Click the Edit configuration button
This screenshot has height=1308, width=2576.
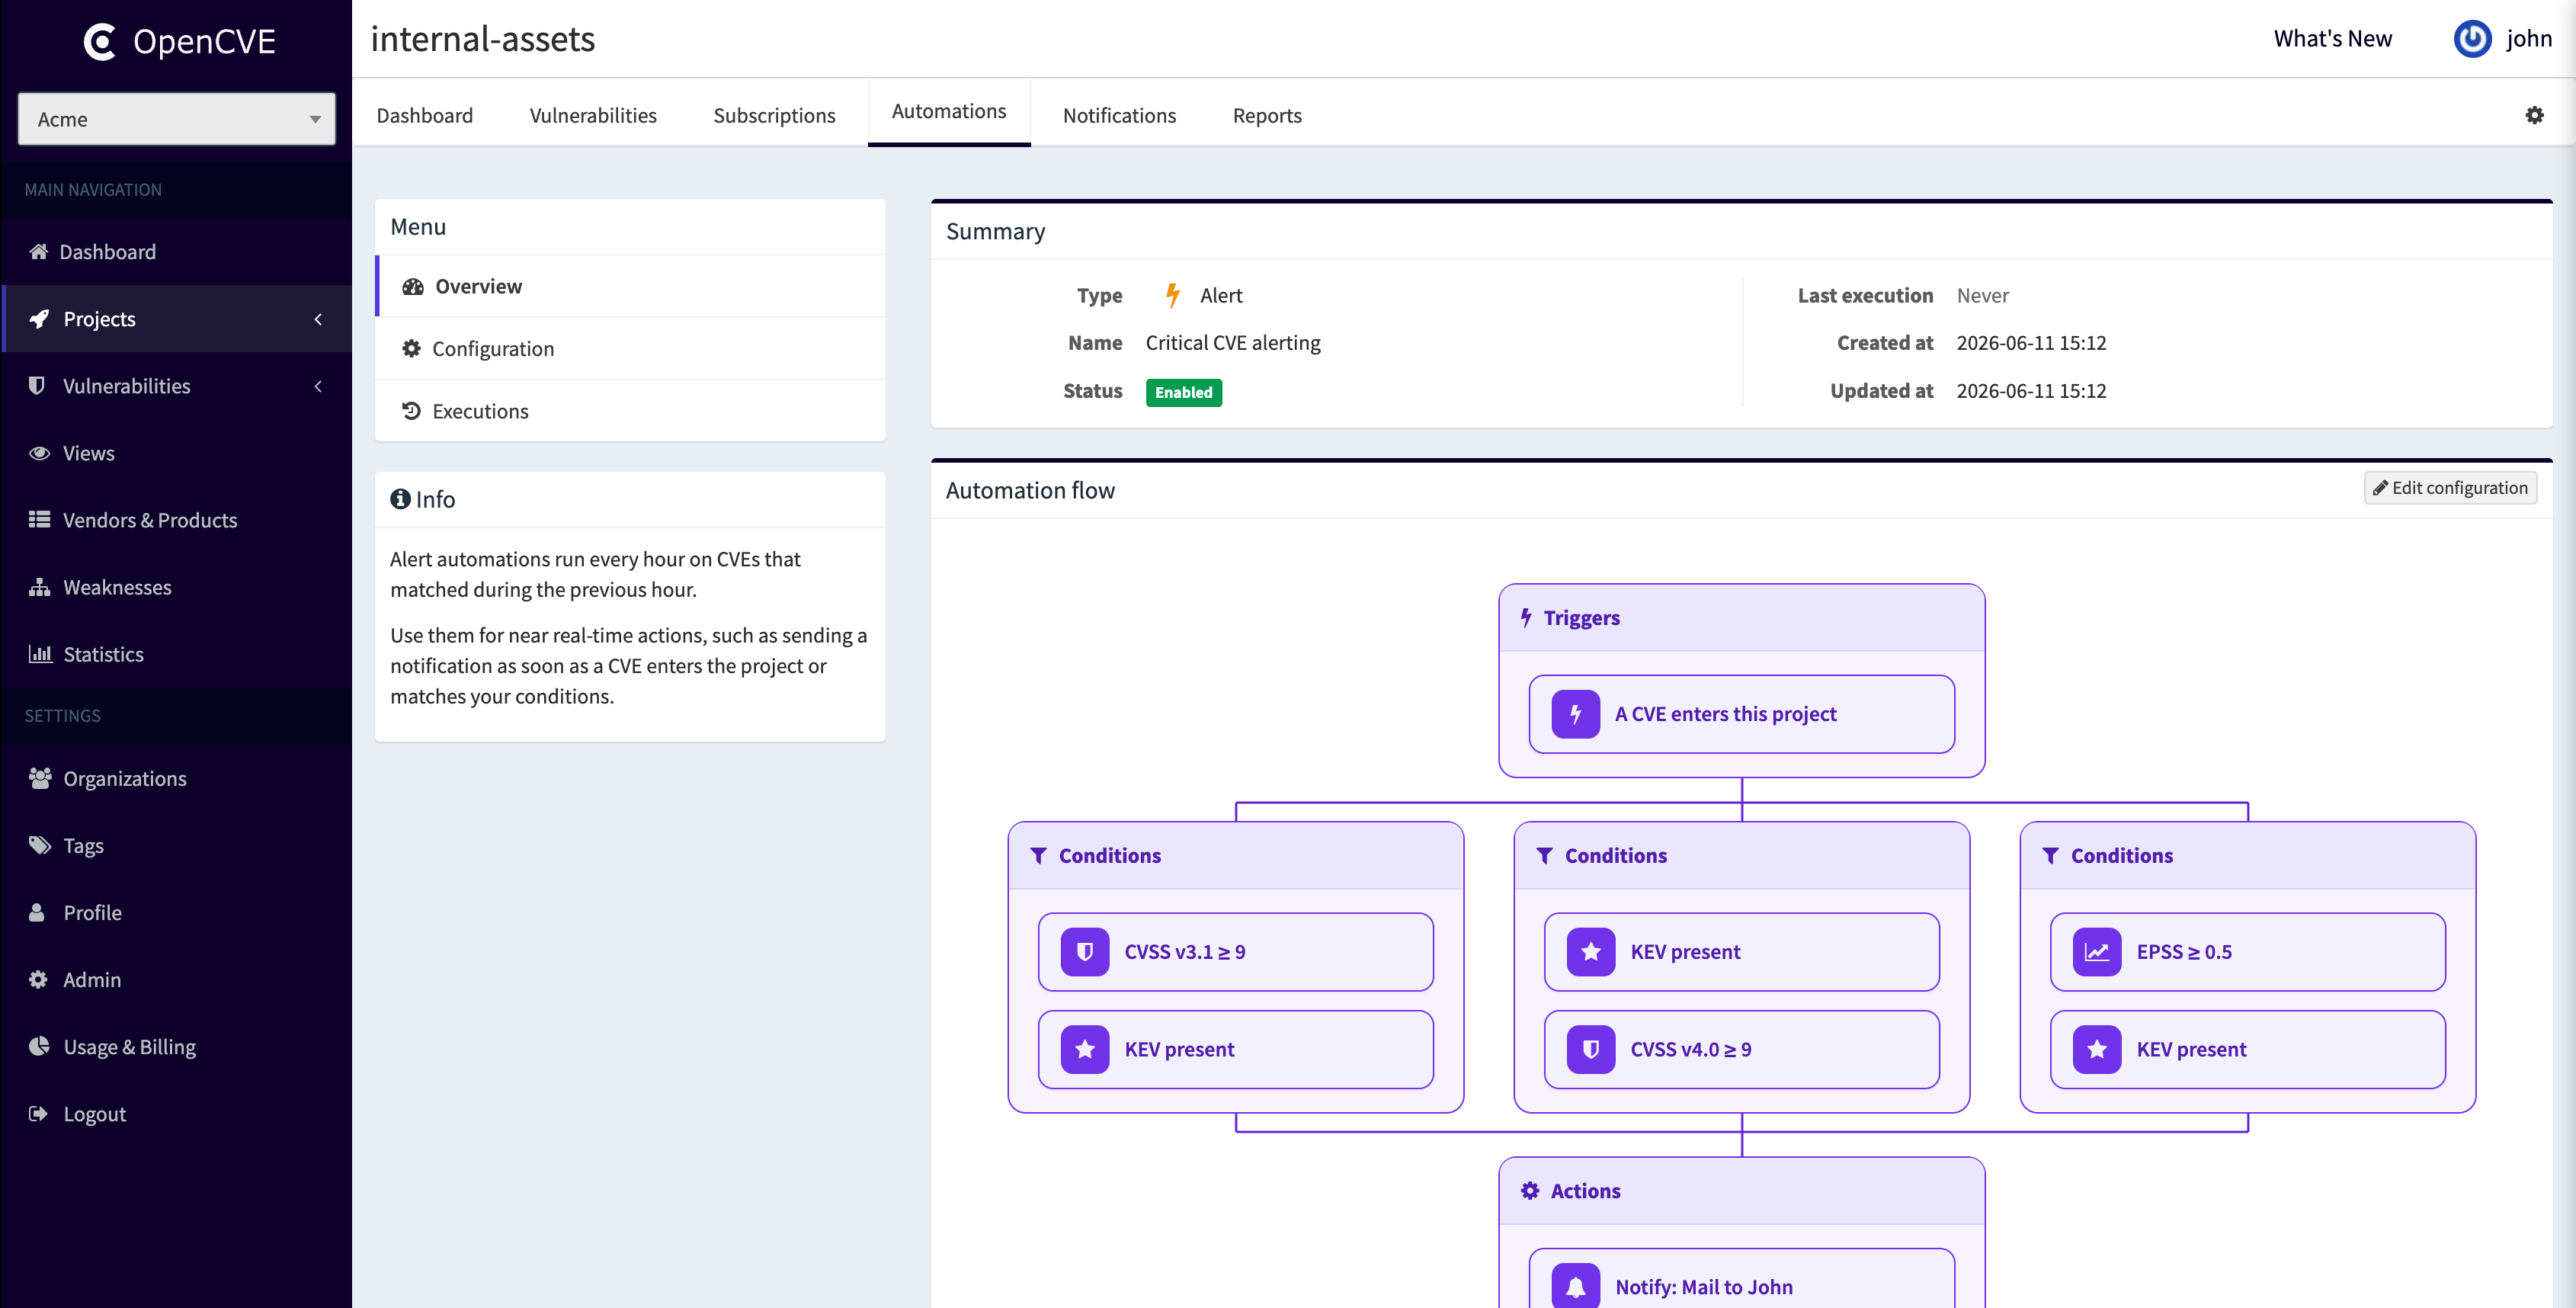(x=2450, y=487)
